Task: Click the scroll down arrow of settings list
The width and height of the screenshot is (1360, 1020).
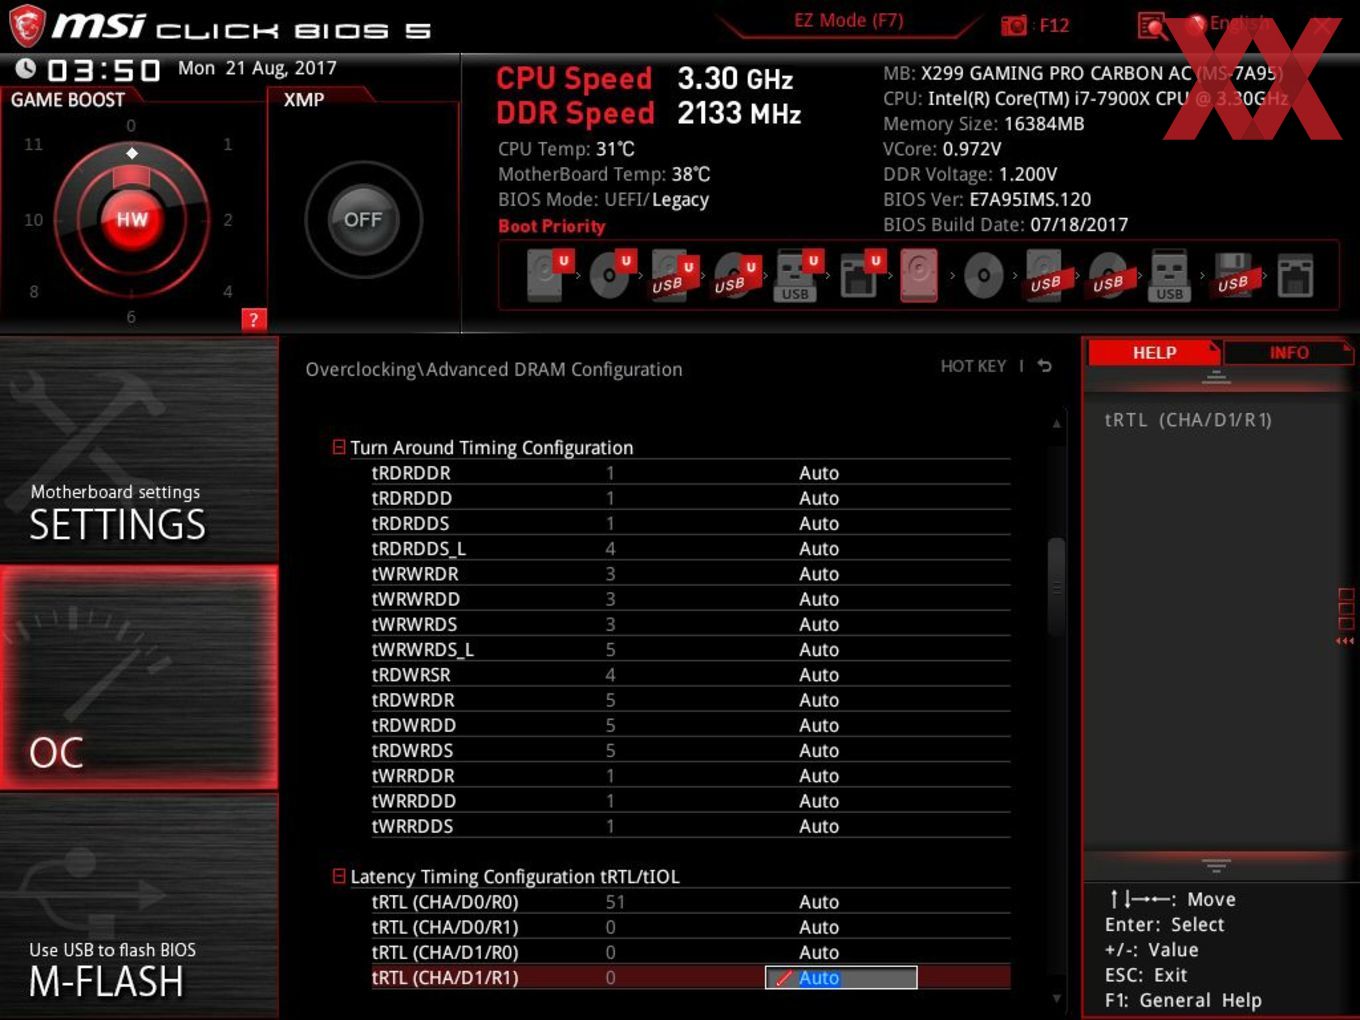Action: point(1056,998)
